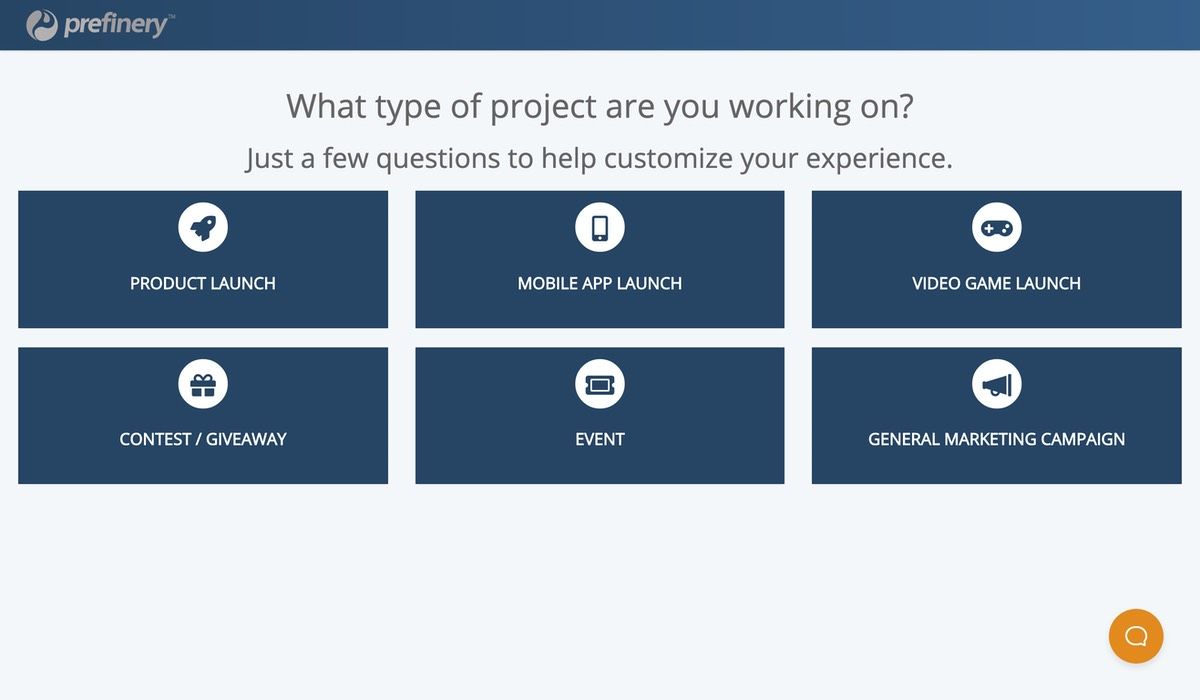The height and width of the screenshot is (700, 1200).
Task: Open the orange chat support bubble
Action: (1136, 636)
